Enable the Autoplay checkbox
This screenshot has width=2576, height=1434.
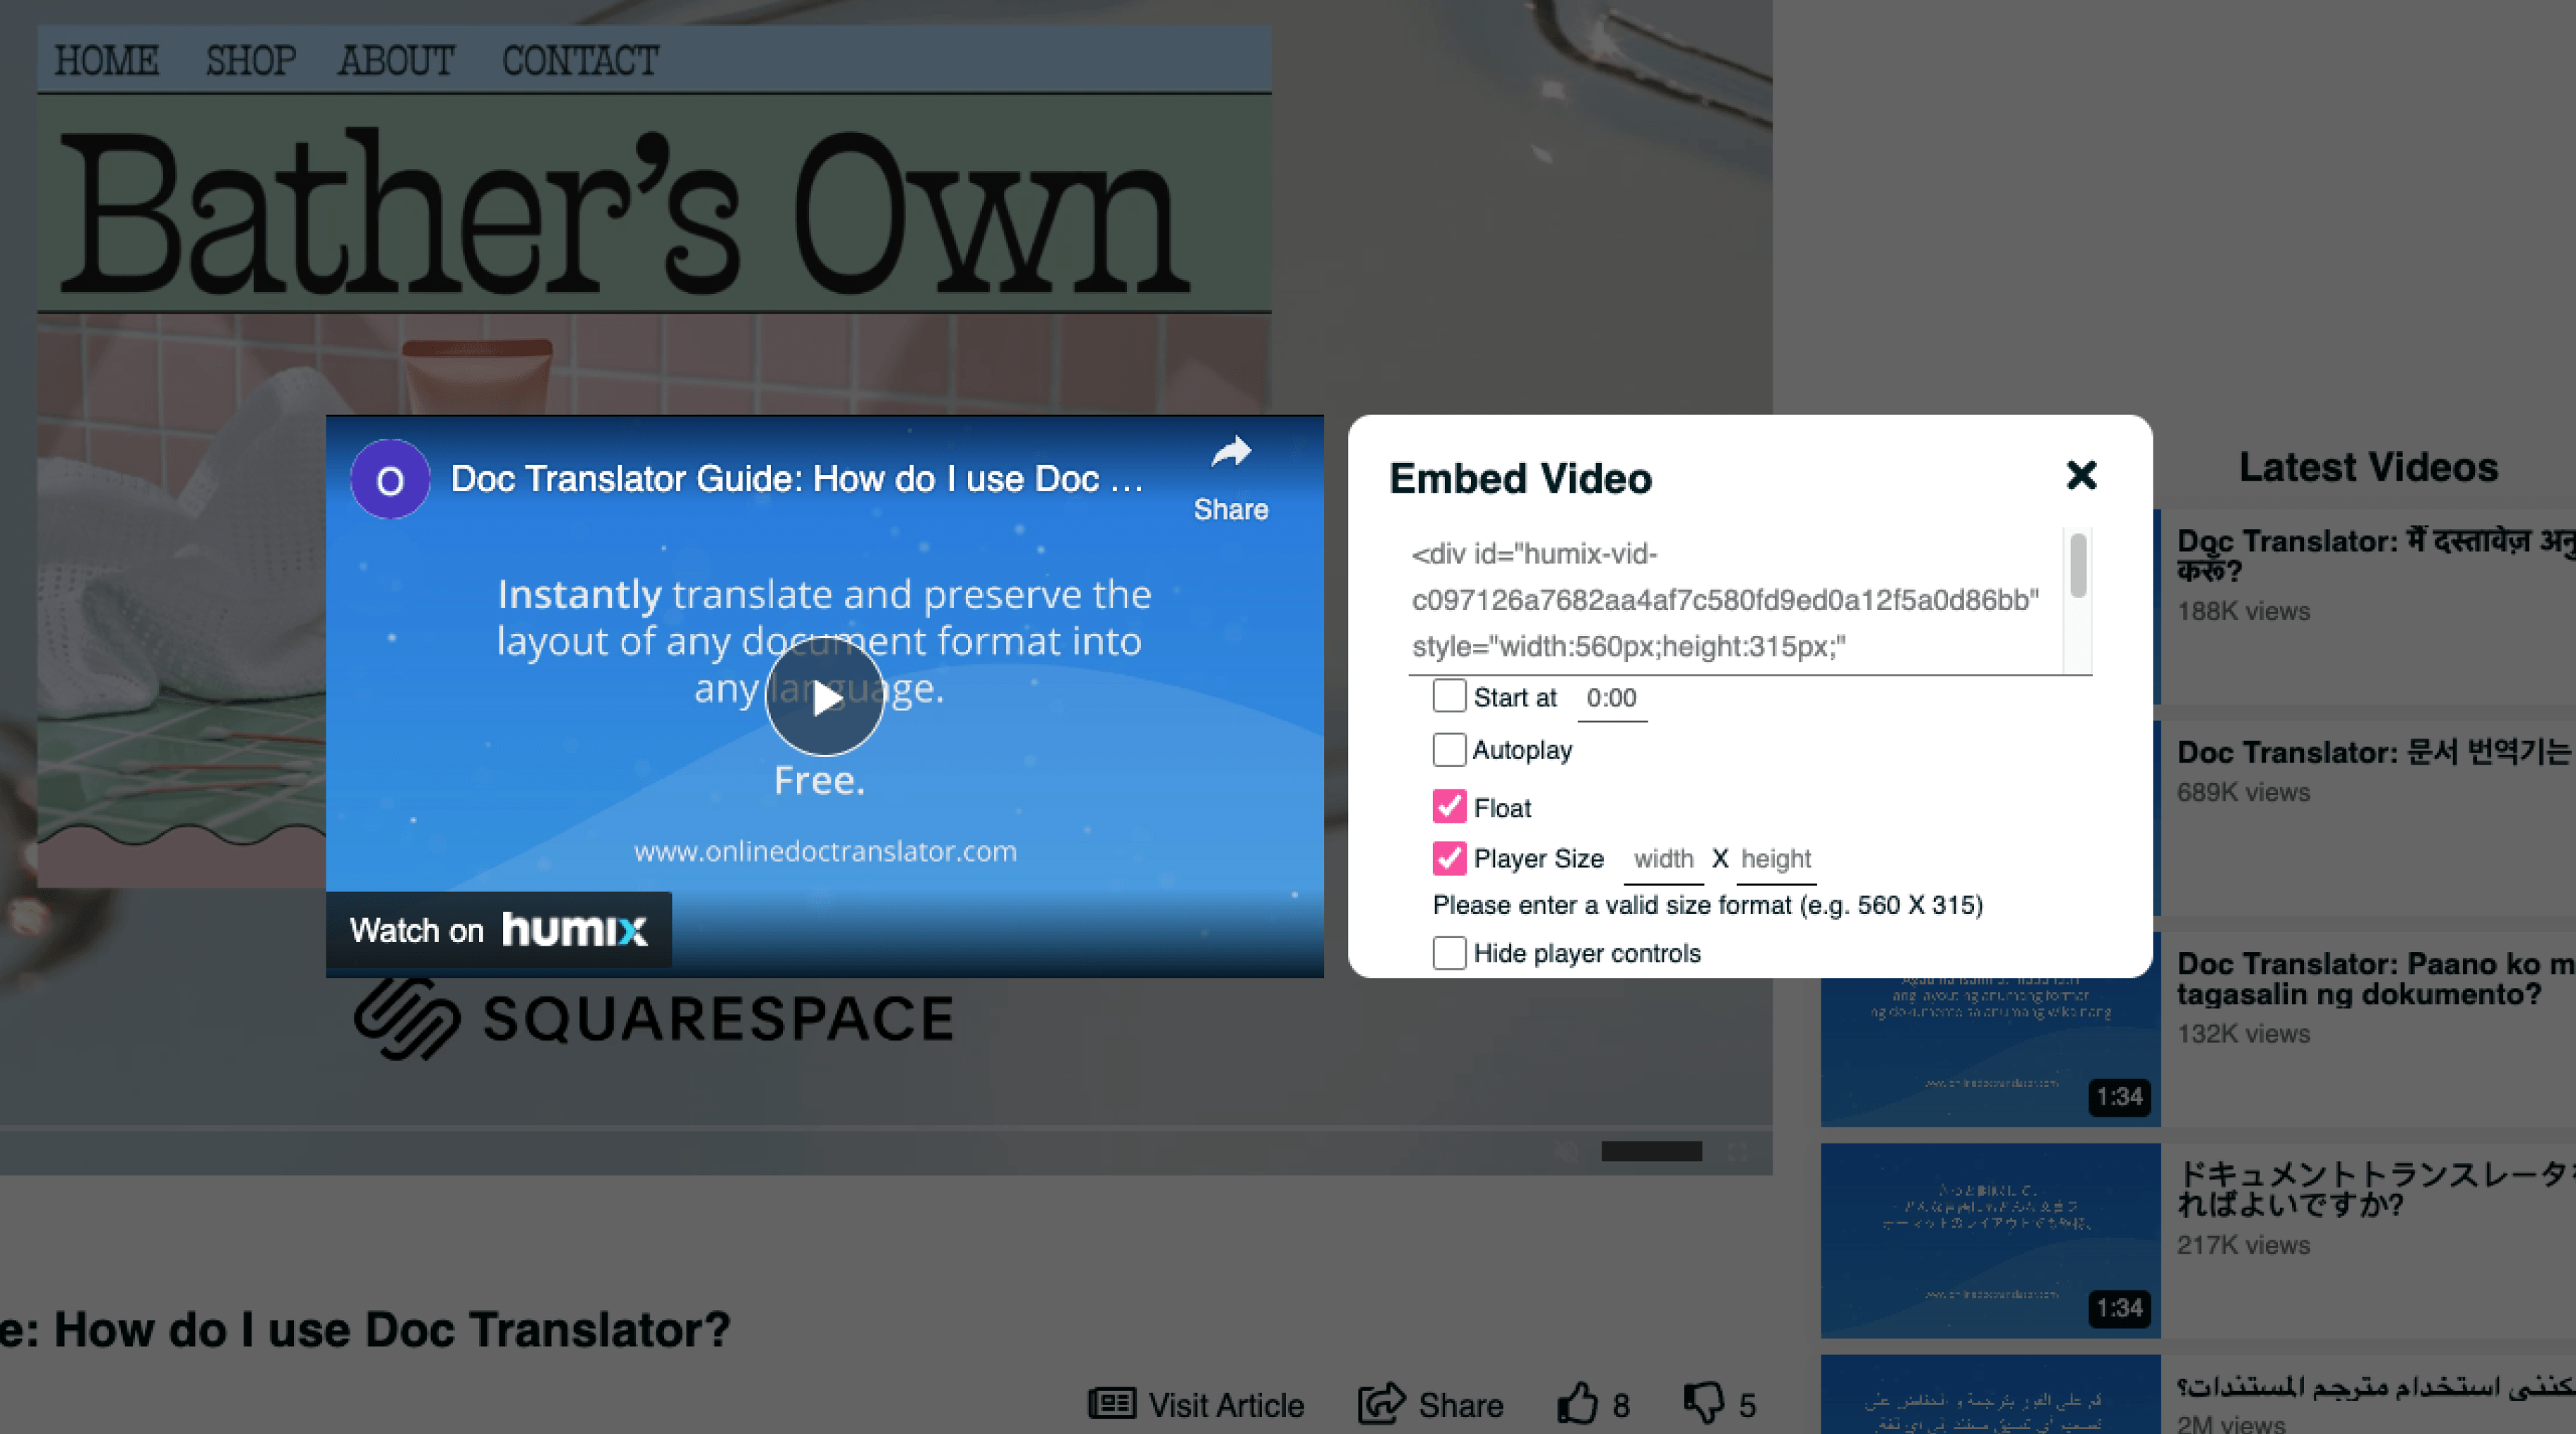1449,749
